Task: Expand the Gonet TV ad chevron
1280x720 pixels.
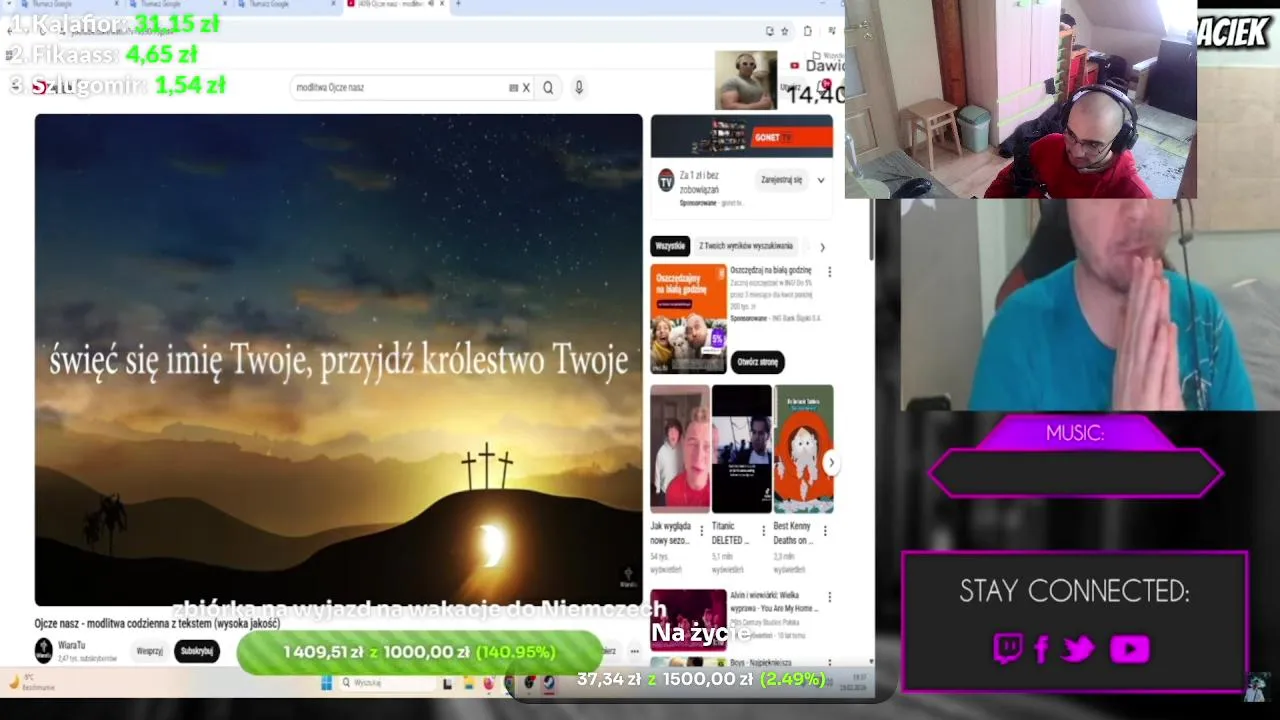Action: coord(821,181)
